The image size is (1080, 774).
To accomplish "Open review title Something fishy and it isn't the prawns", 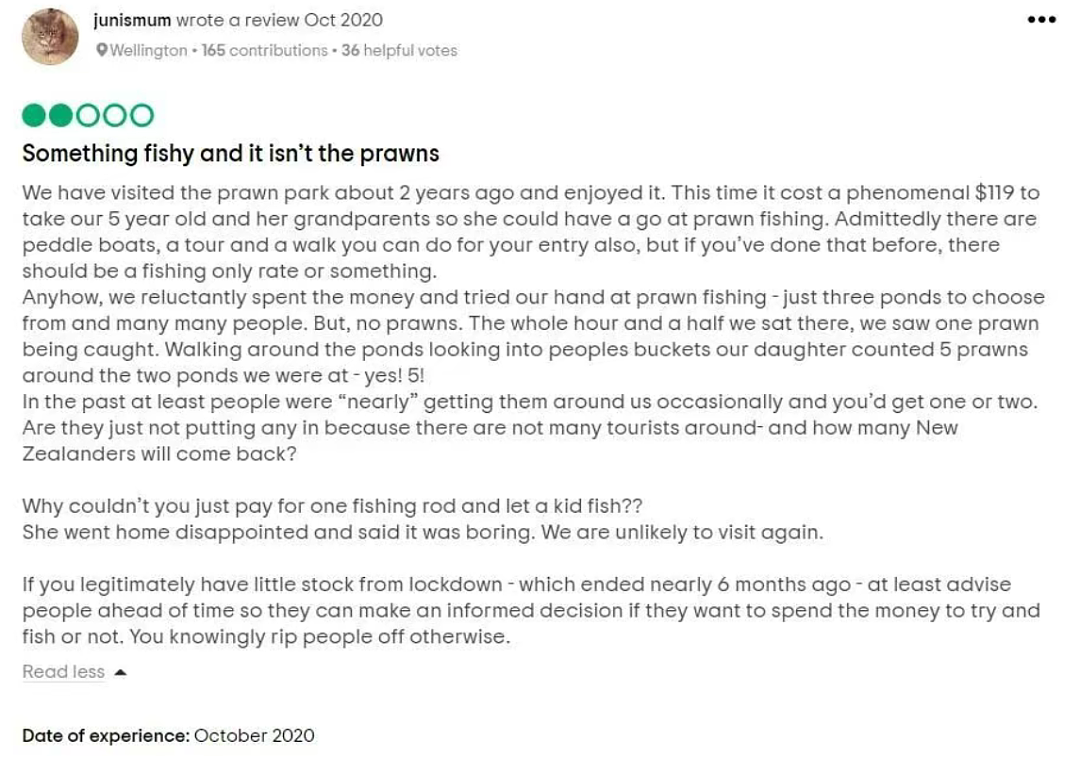I will 231,153.
